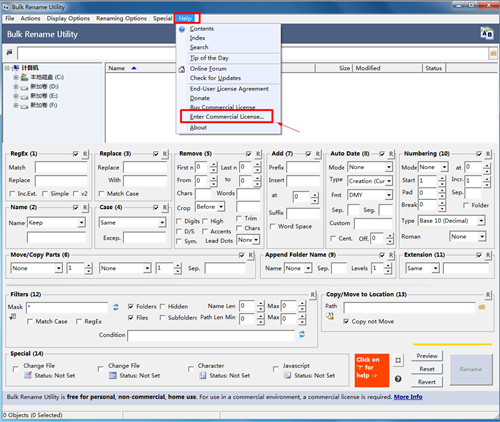
Task: Open the Numbering Type Base 10 dropdown
Action: point(481,221)
